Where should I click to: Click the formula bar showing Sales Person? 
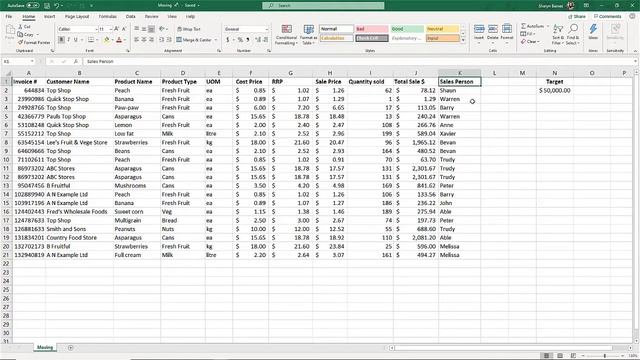pos(359,61)
